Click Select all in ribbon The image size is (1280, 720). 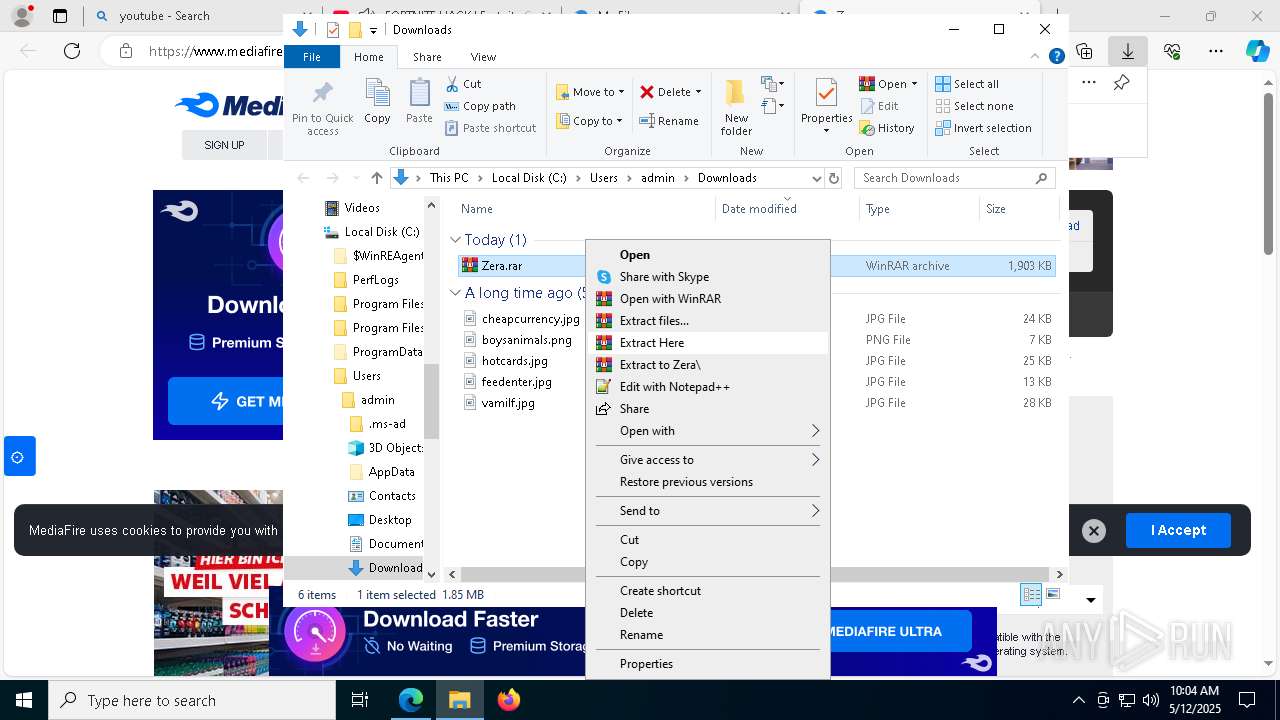click(x=966, y=84)
